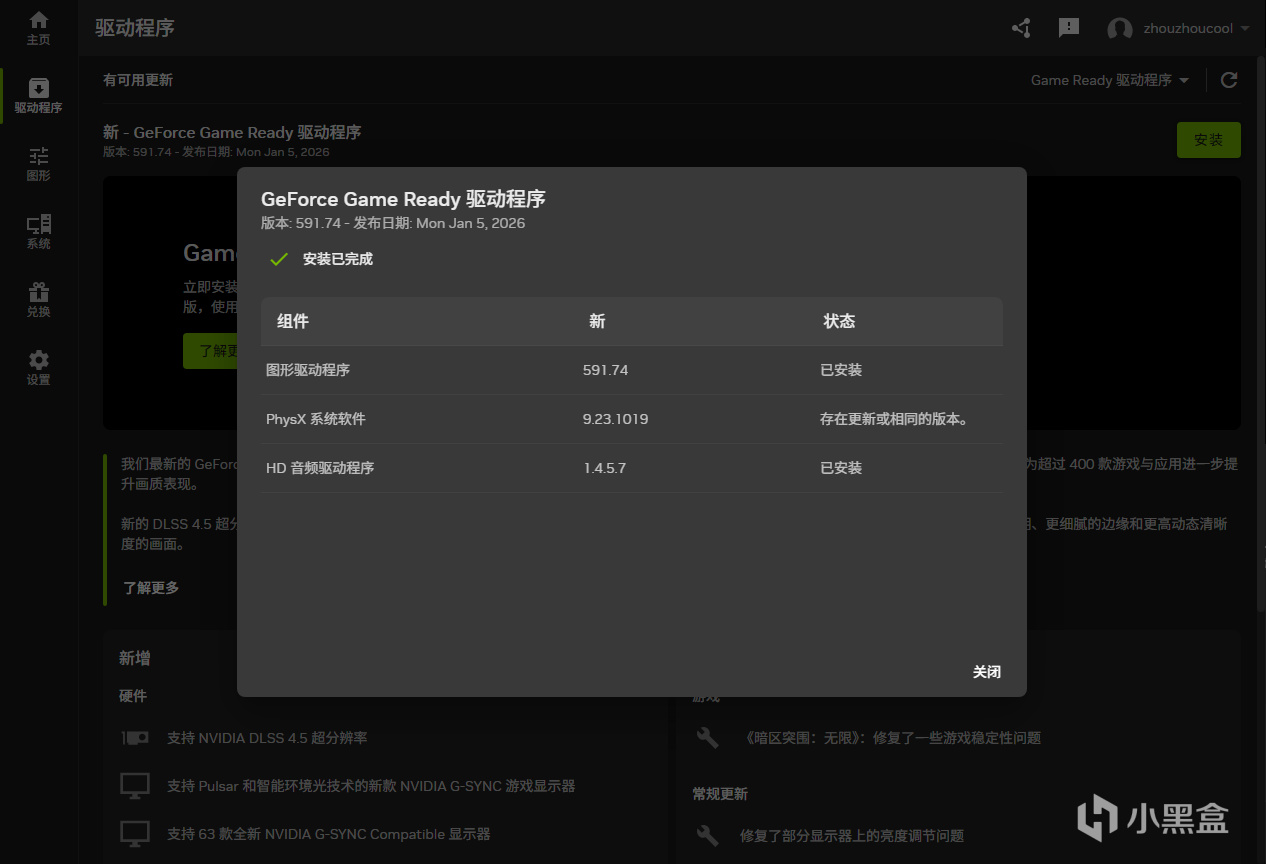Click 支持 NVIDIA DLSS 4.5 超分辨率 entry
This screenshot has width=1266, height=864.
tap(267, 738)
